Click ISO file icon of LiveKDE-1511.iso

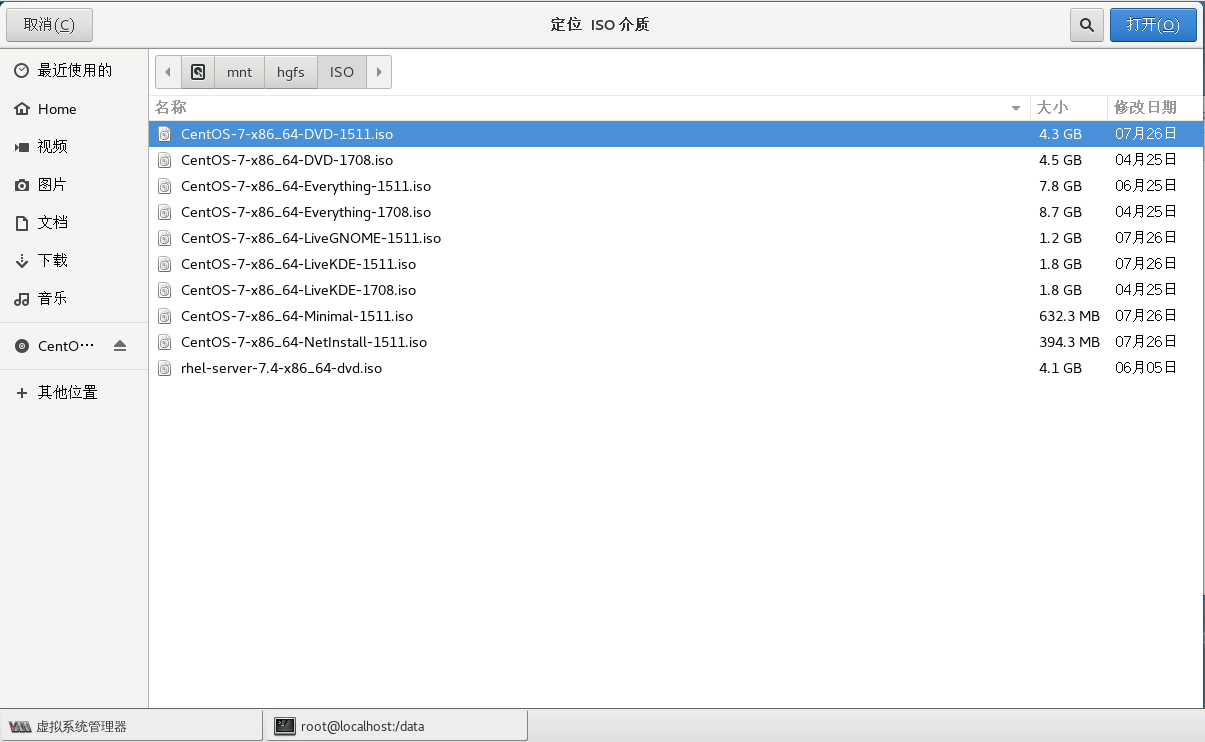click(x=165, y=264)
